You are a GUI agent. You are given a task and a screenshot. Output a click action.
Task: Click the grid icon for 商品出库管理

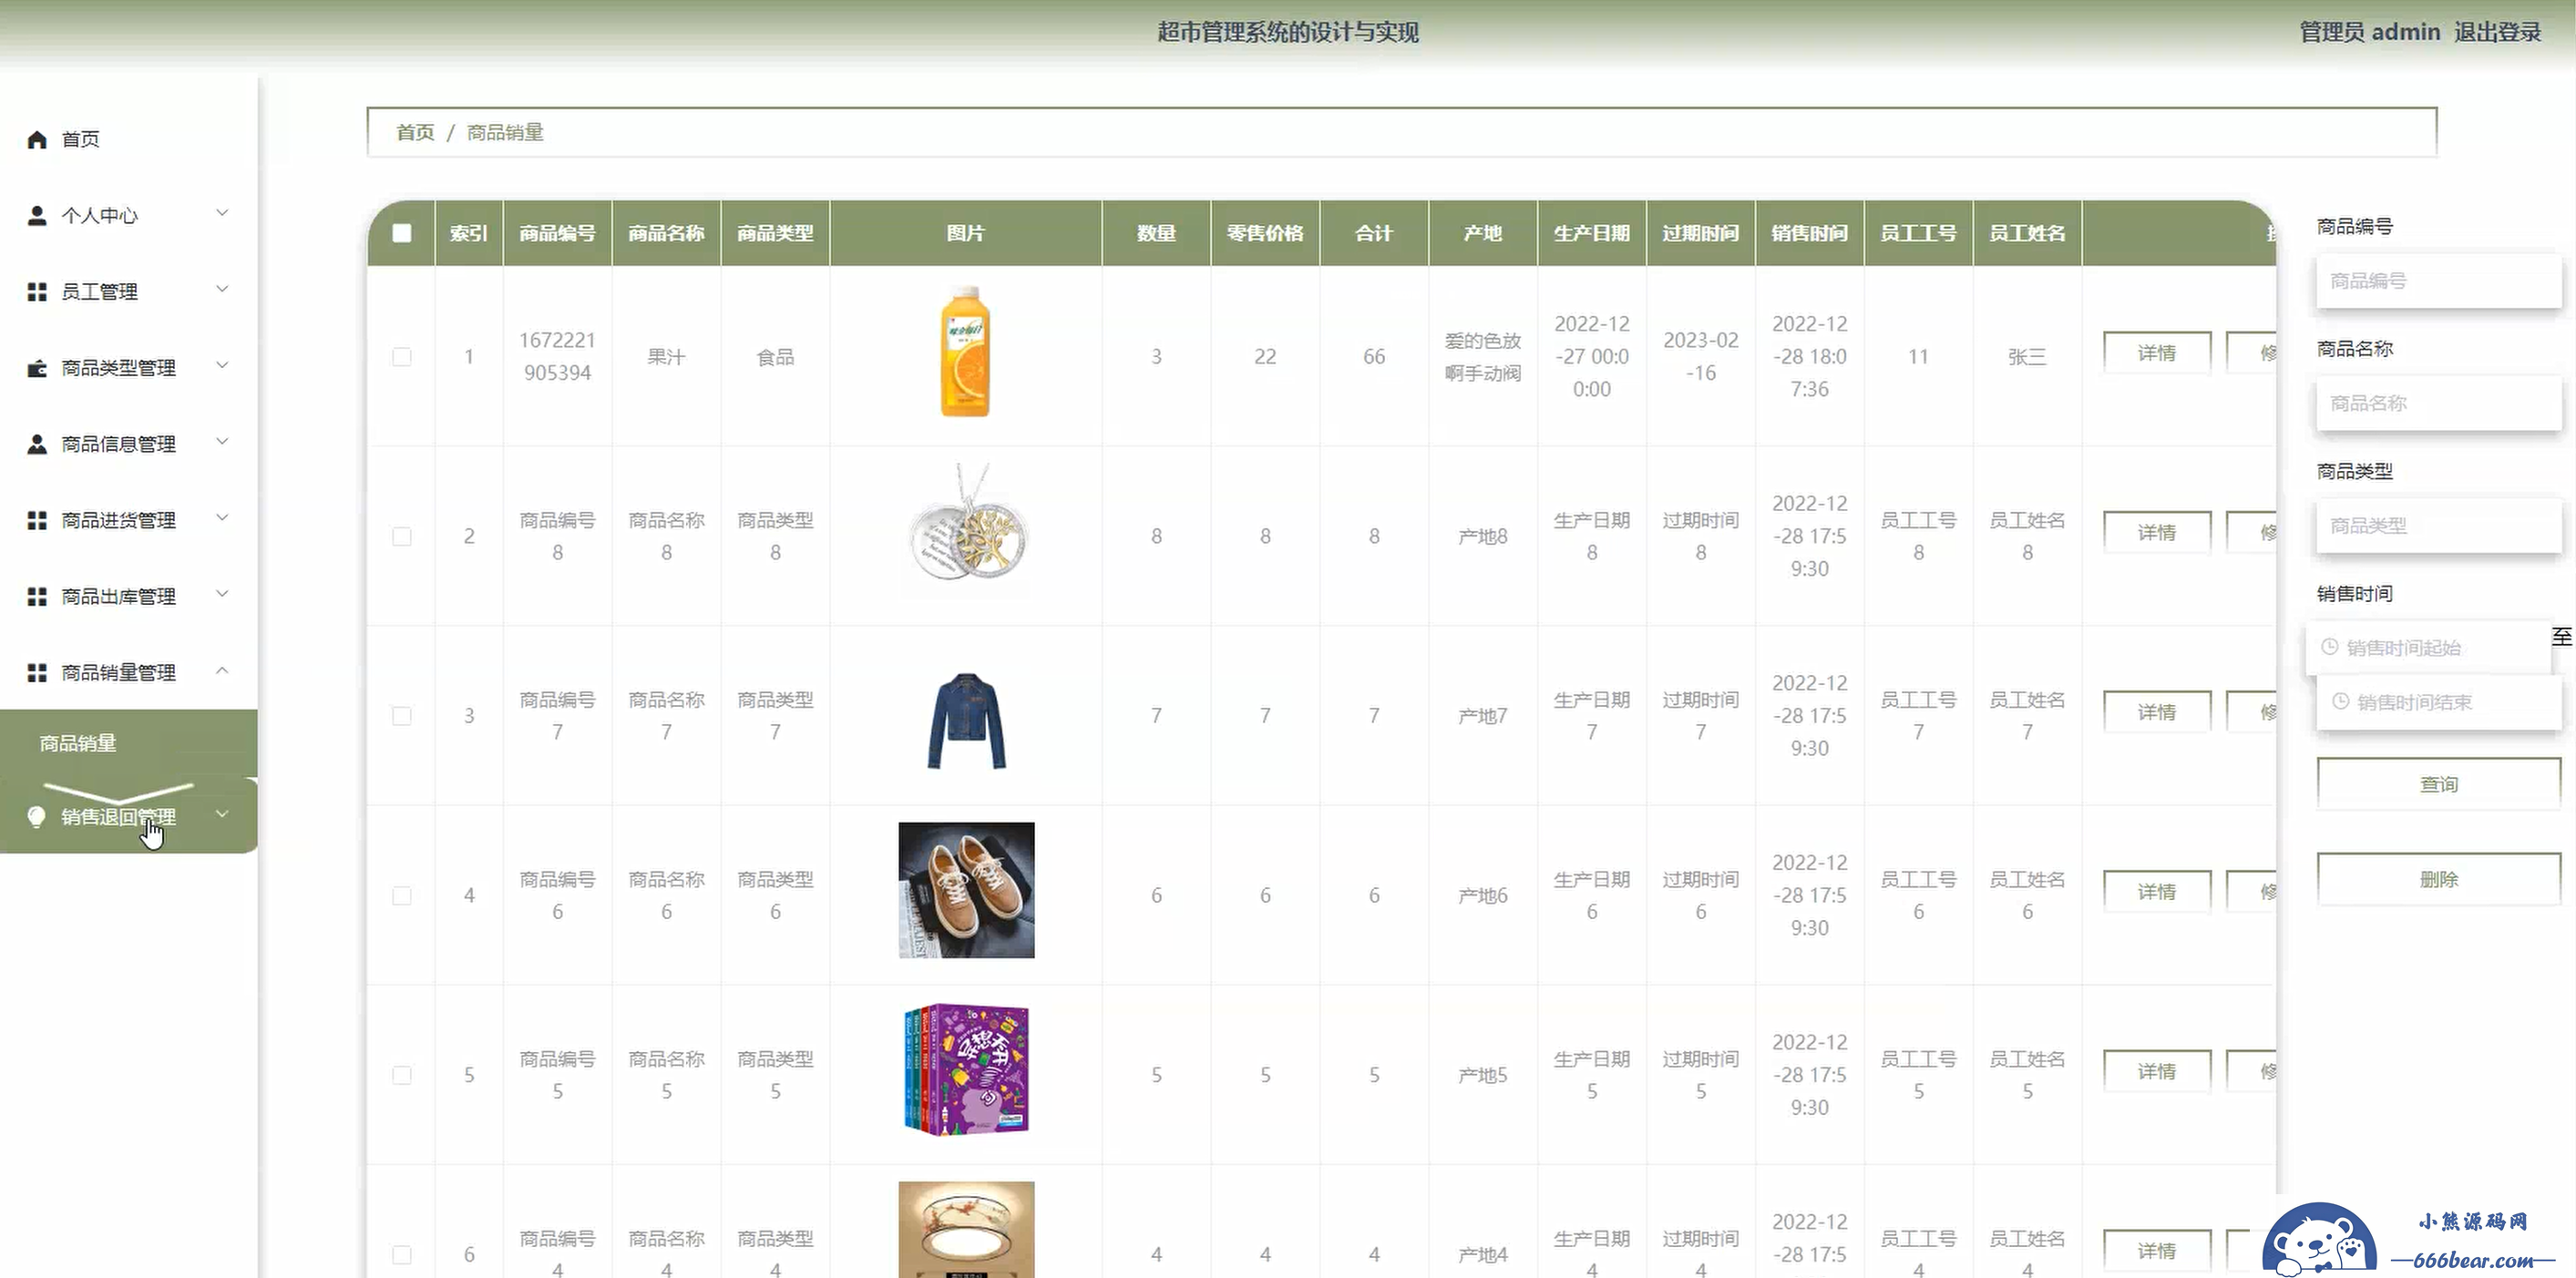tap(37, 596)
